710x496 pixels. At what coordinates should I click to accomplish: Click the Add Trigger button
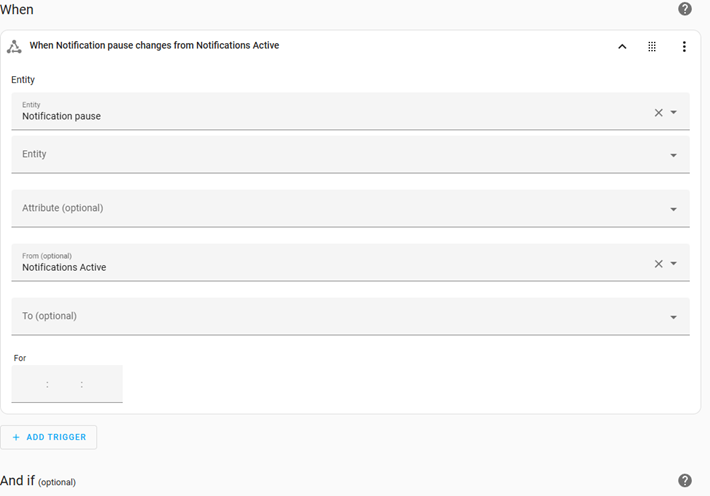49,437
